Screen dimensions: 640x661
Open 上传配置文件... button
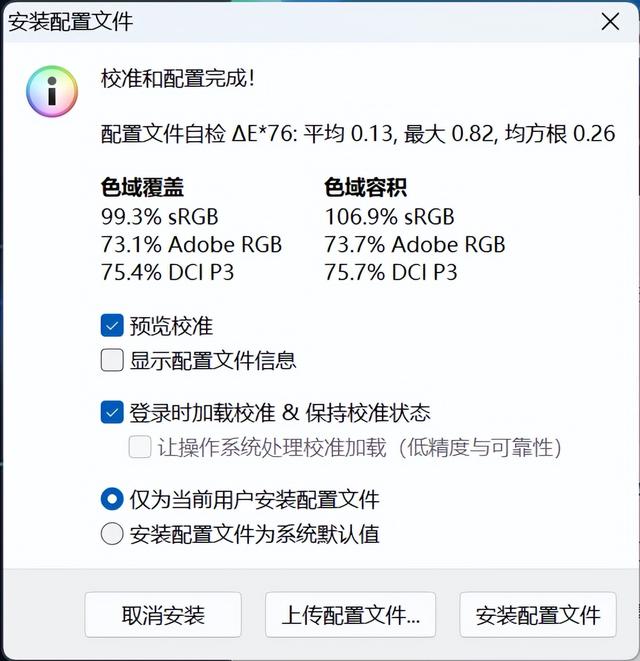coord(351,615)
